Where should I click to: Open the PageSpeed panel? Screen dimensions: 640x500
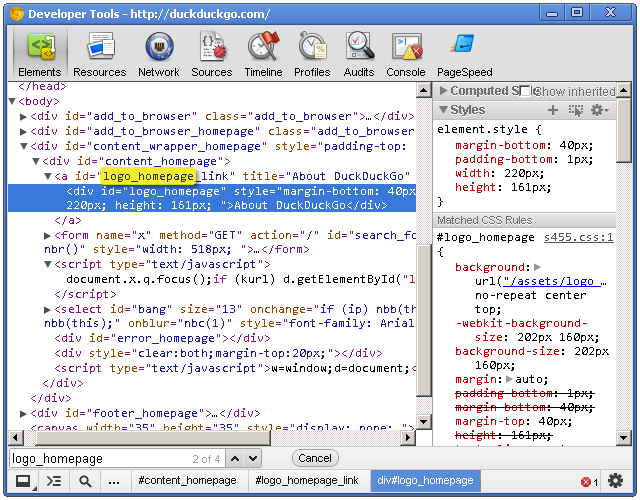(x=464, y=55)
